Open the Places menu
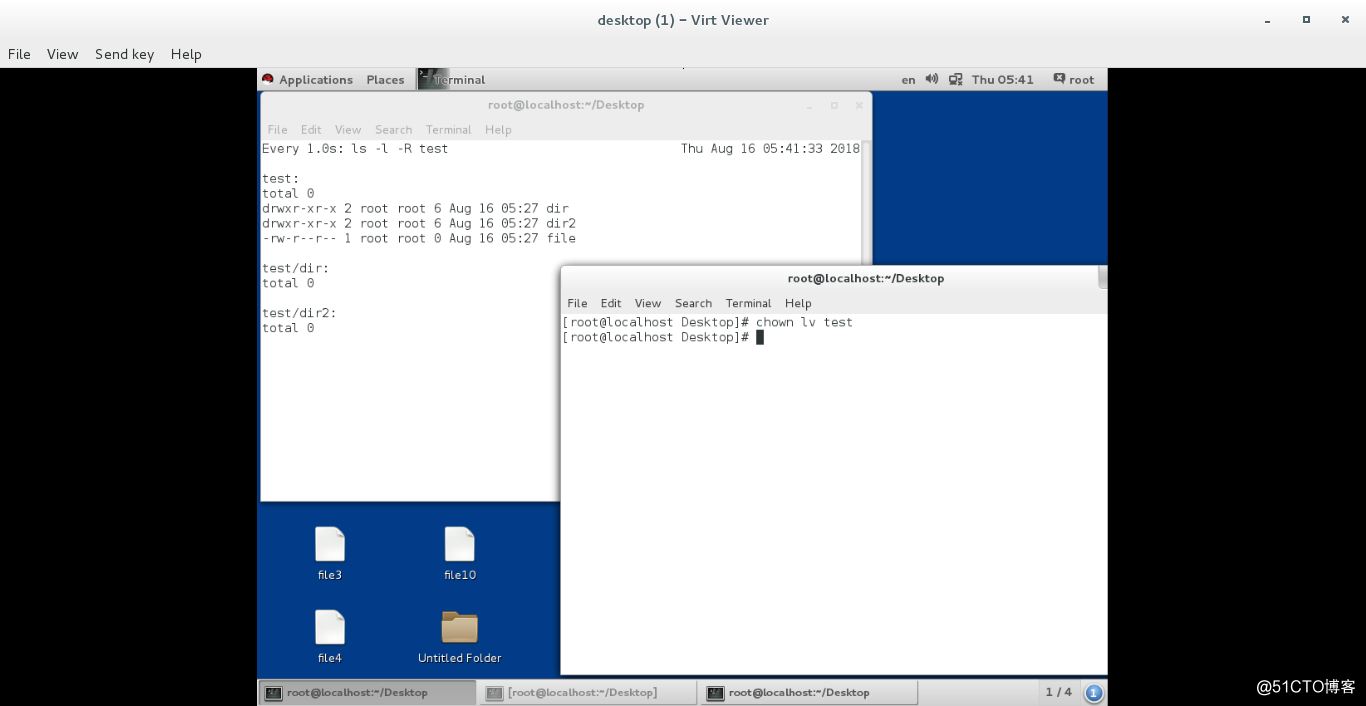Image resolution: width=1366 pixels, height=706 pixels. 385,79
